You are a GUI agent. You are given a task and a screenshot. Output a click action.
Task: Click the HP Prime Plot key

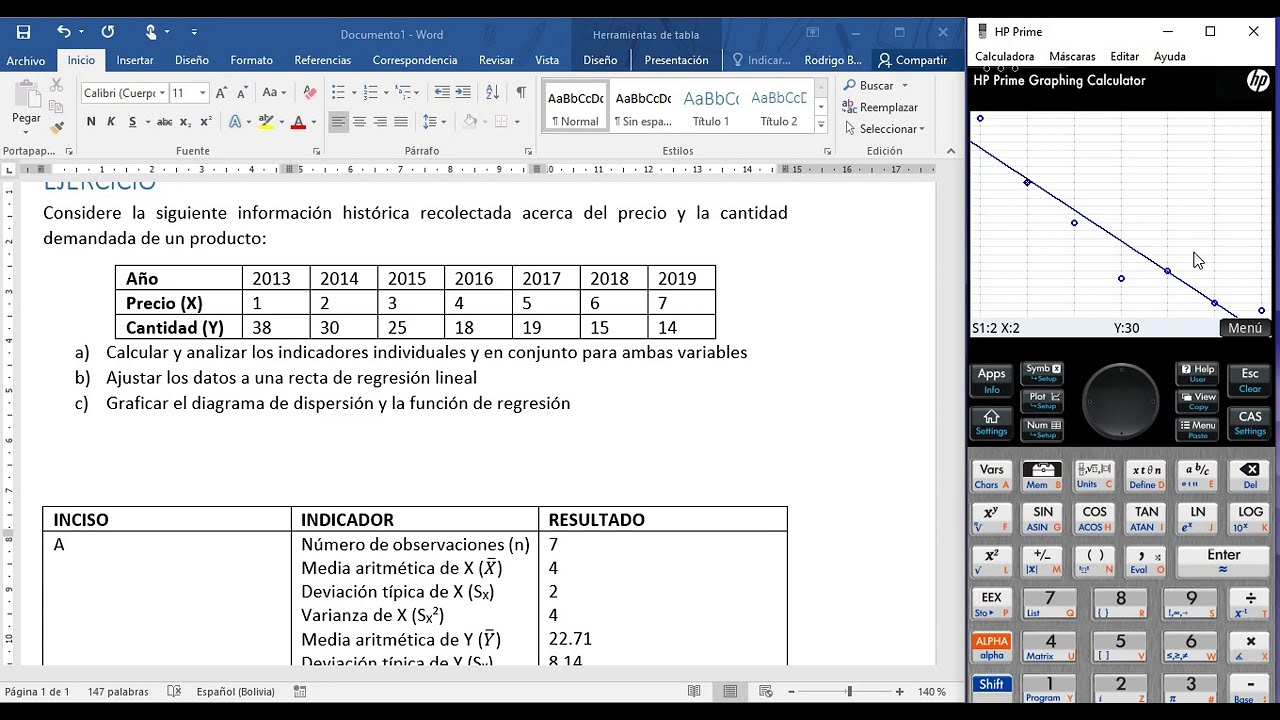(1043, 400)
